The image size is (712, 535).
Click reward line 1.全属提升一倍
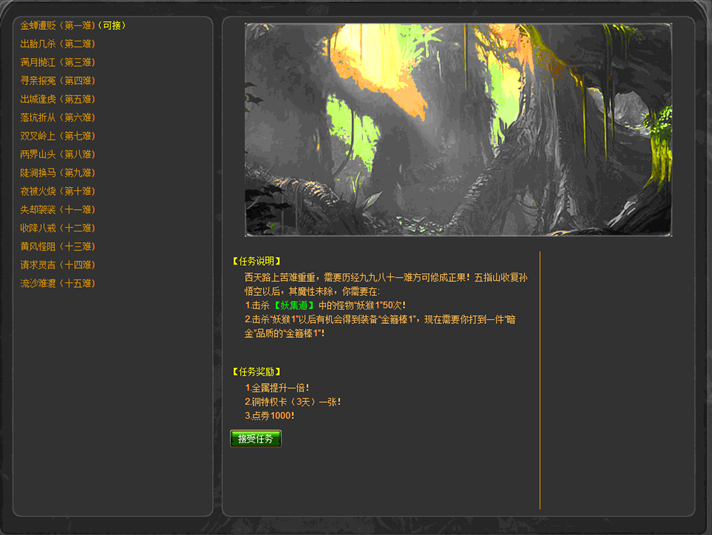pos(277,388)
